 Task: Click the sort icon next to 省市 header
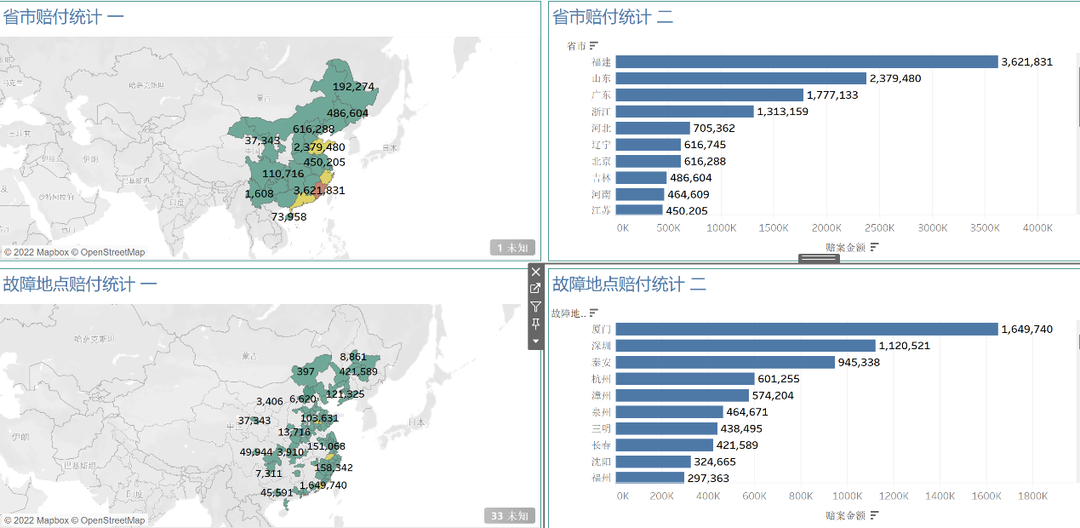[594, 45]
